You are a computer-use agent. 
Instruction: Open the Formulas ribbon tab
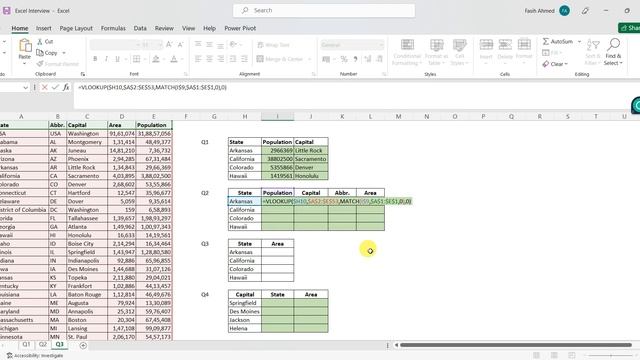pyautogui.click(x=113, y=28)
